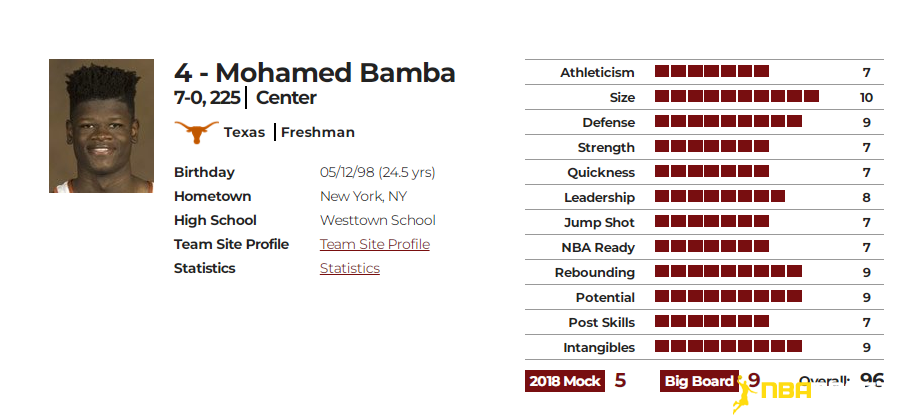The image size is (900, 415).
Task: Click the Post Skills rating label
Action: [602, 323]
